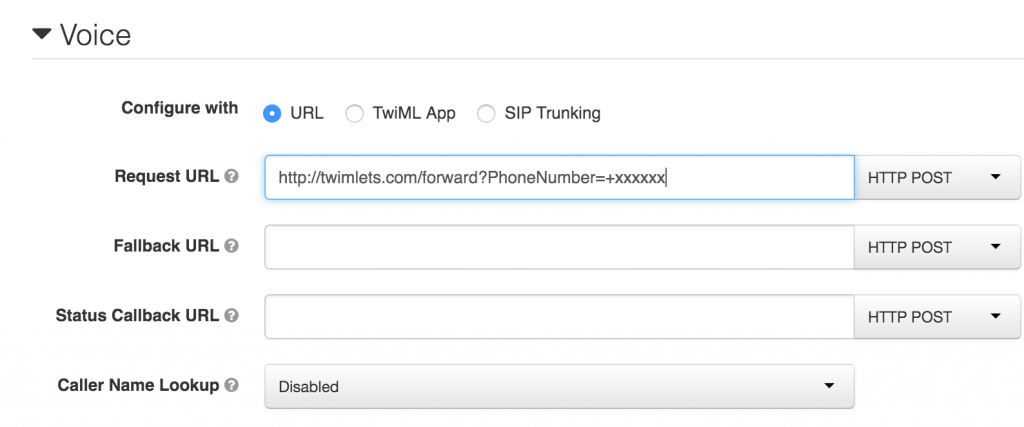
Task: Collapse the Voice section triangle
Action: [41, 35]
